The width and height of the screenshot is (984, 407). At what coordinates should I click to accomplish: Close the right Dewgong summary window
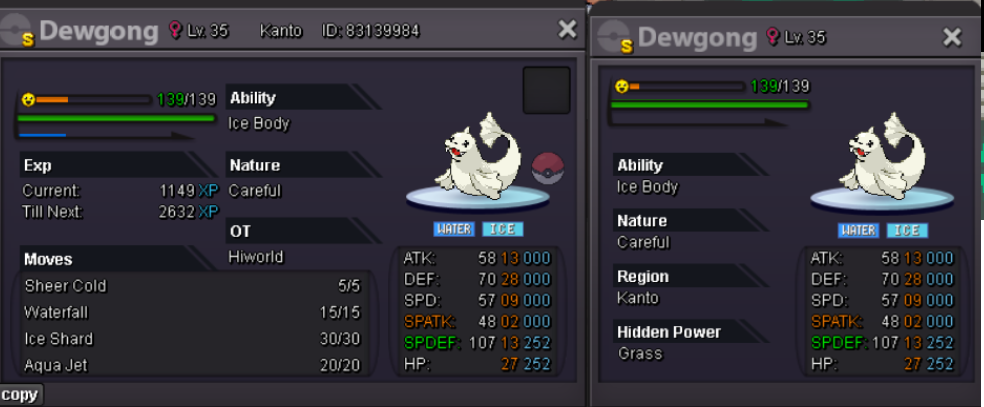pyautogui.click(x=952, y=38)
